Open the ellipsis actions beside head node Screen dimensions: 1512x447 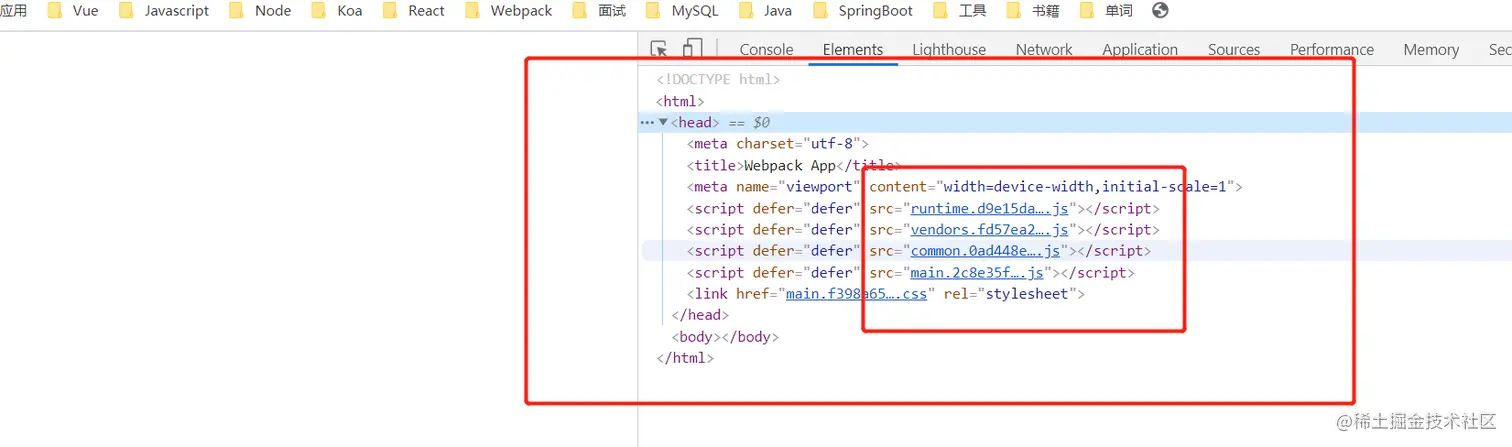click(647, 122)
